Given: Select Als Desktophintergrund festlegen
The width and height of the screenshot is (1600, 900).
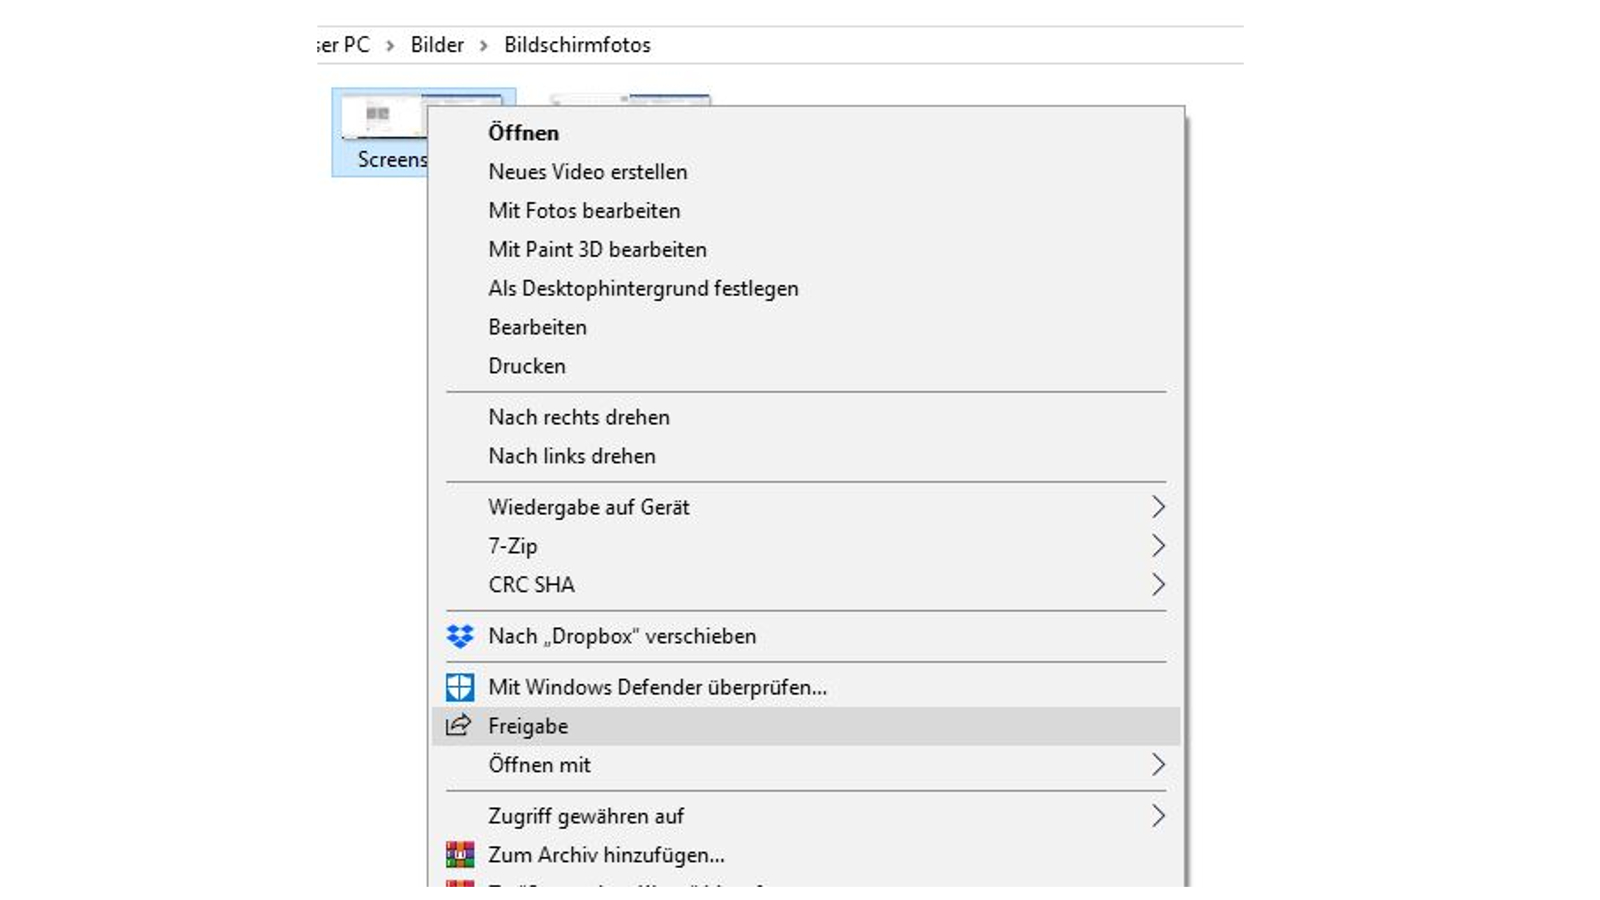Looking at the screenshot, I should point(643,288).
